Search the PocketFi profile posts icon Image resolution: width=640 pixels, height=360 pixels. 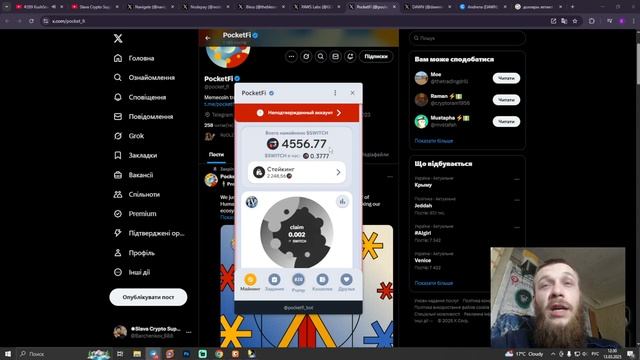321,57
